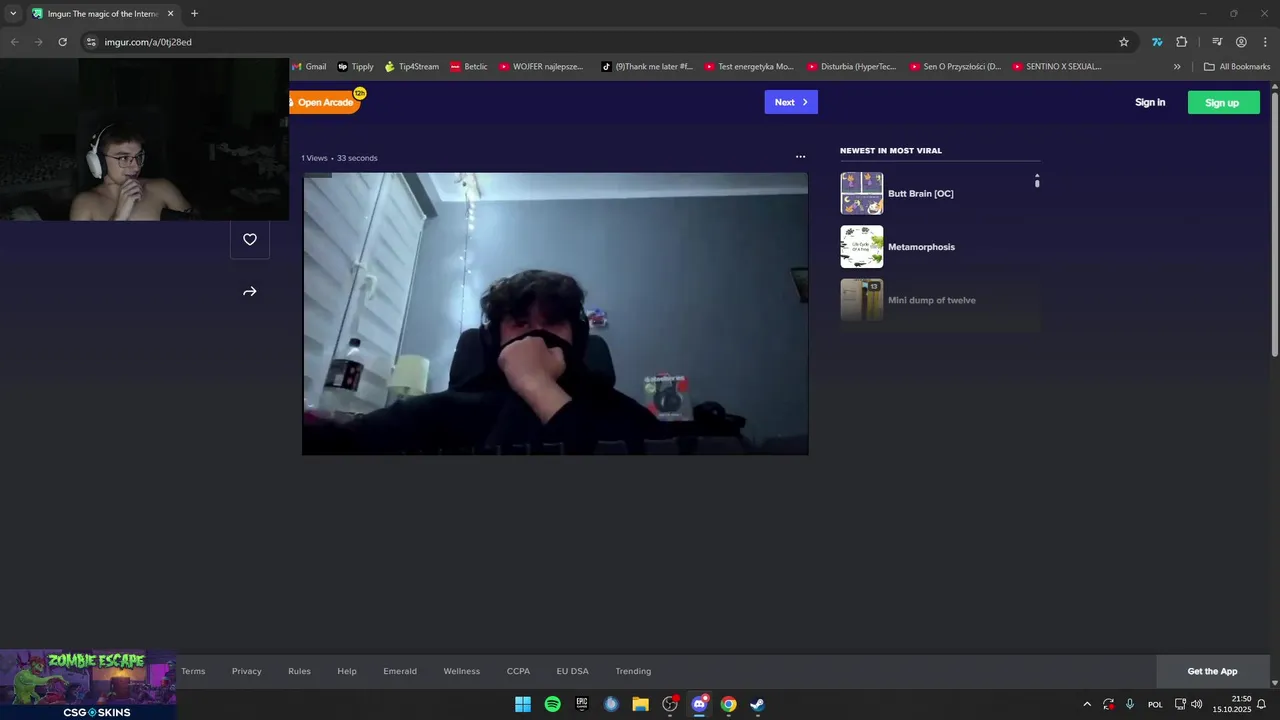Screen dimensions: 1280x720
Task: Open Spotify from the taskbar
Action: (x=552, y=704)
